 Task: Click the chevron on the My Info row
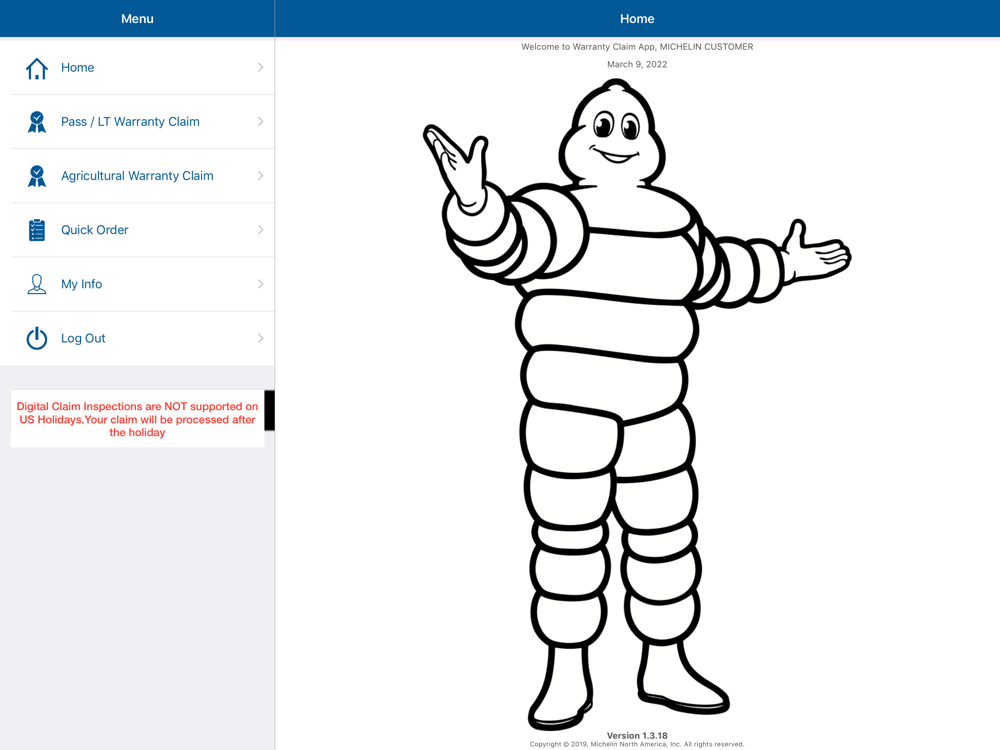[x=260, y=284]
